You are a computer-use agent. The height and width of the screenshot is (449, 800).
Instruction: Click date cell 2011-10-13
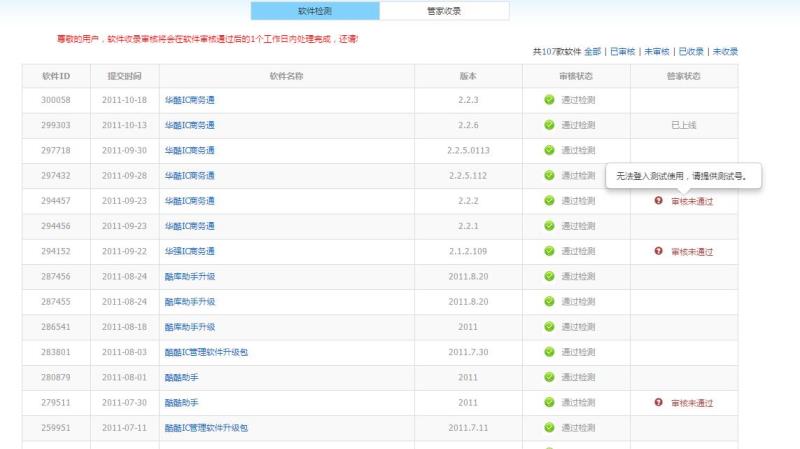click(124, 125)
